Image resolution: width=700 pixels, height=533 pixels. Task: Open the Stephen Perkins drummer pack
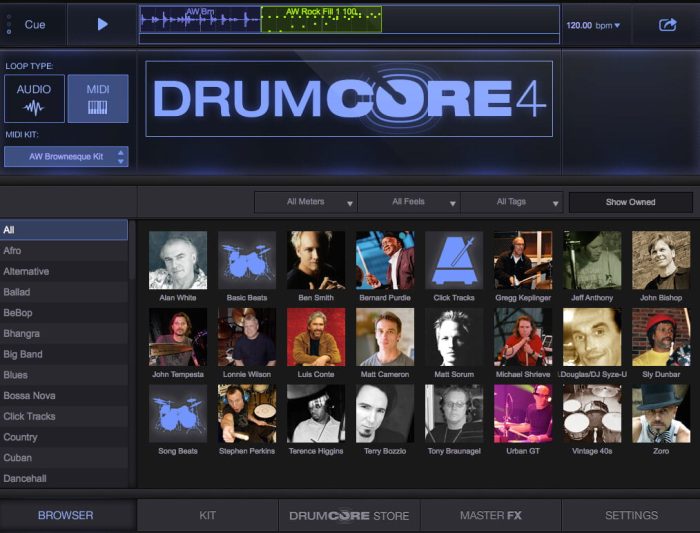pyautogui.click(x=247, y=414)
